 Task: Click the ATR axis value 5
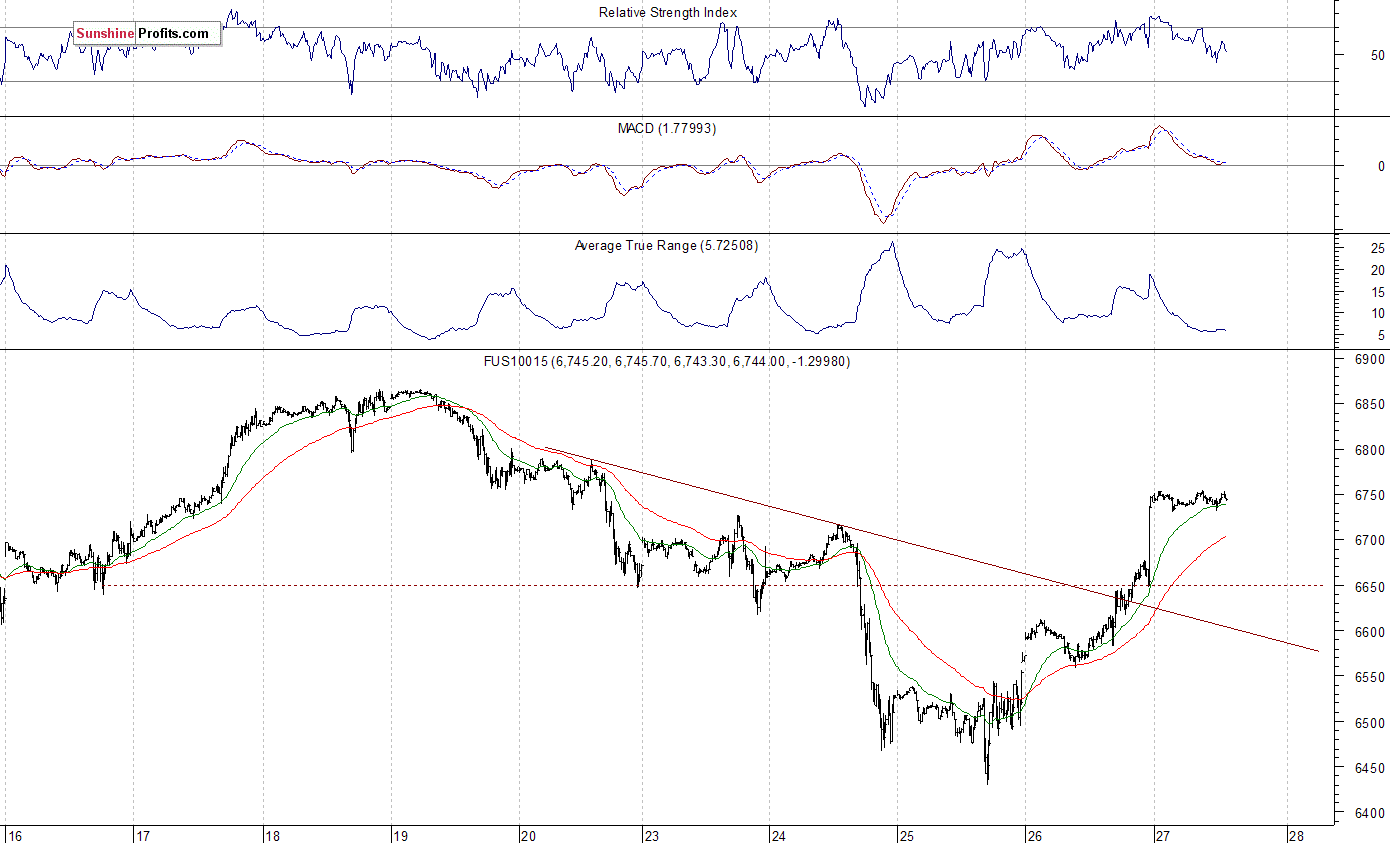(1381, 336)
